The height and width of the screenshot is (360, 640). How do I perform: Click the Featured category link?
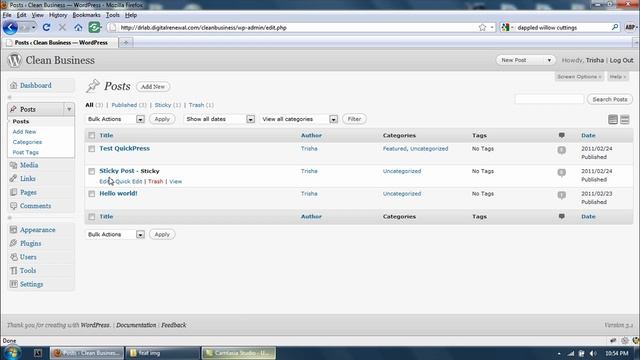click(x=394, y=149)
